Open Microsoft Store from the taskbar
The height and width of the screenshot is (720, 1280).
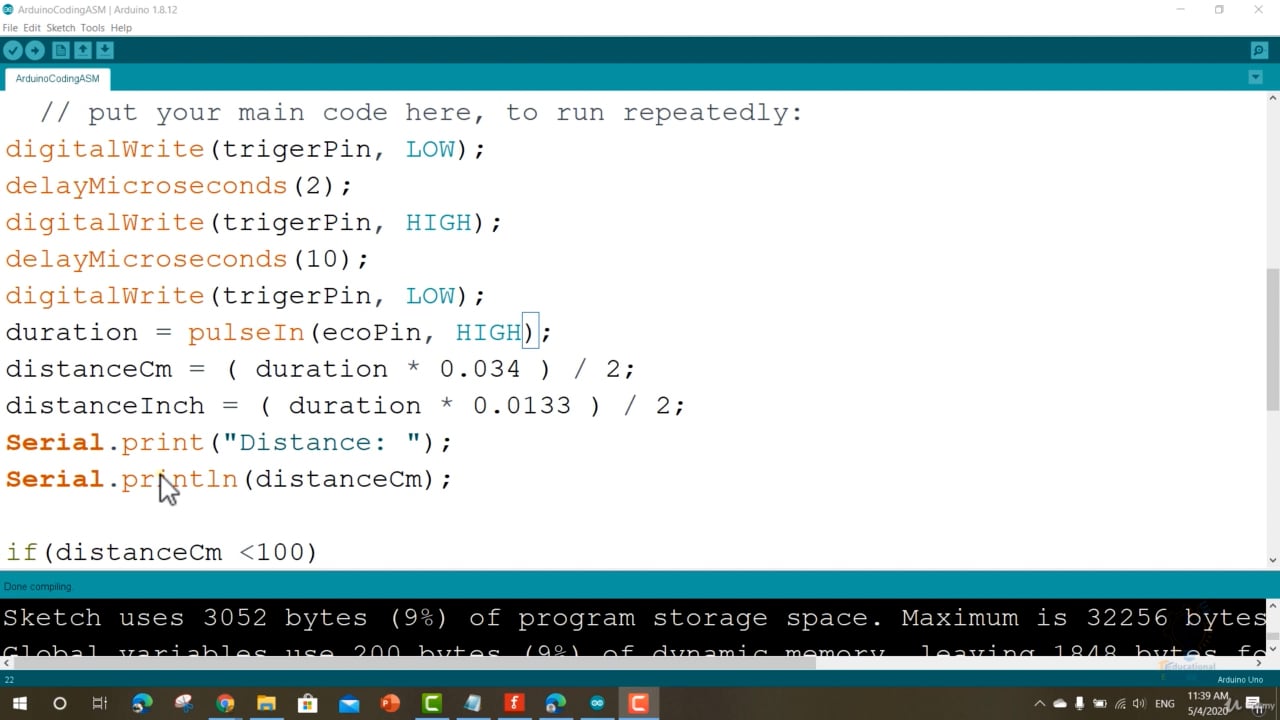[x=308, y=704]
